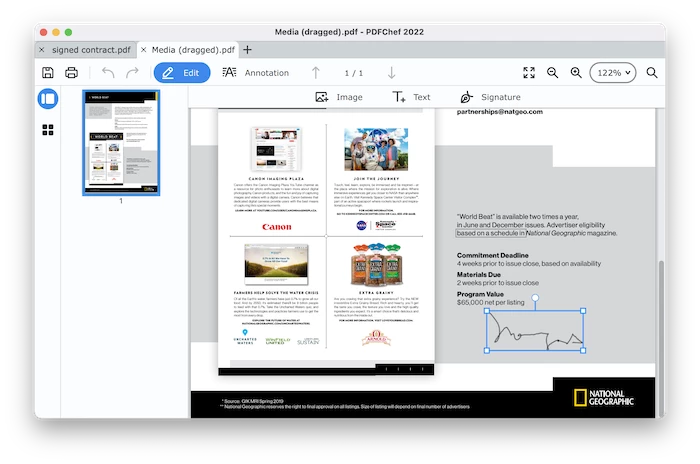
Task: Undo the last action
Action: [108, 72]
